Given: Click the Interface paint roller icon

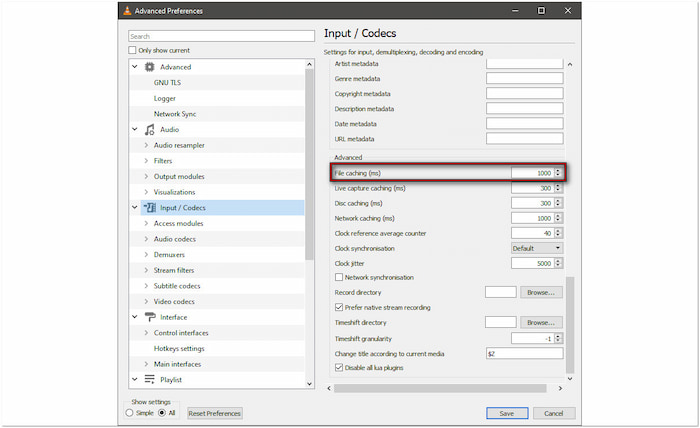Looking at the screenshot, I should coord(150,317).
